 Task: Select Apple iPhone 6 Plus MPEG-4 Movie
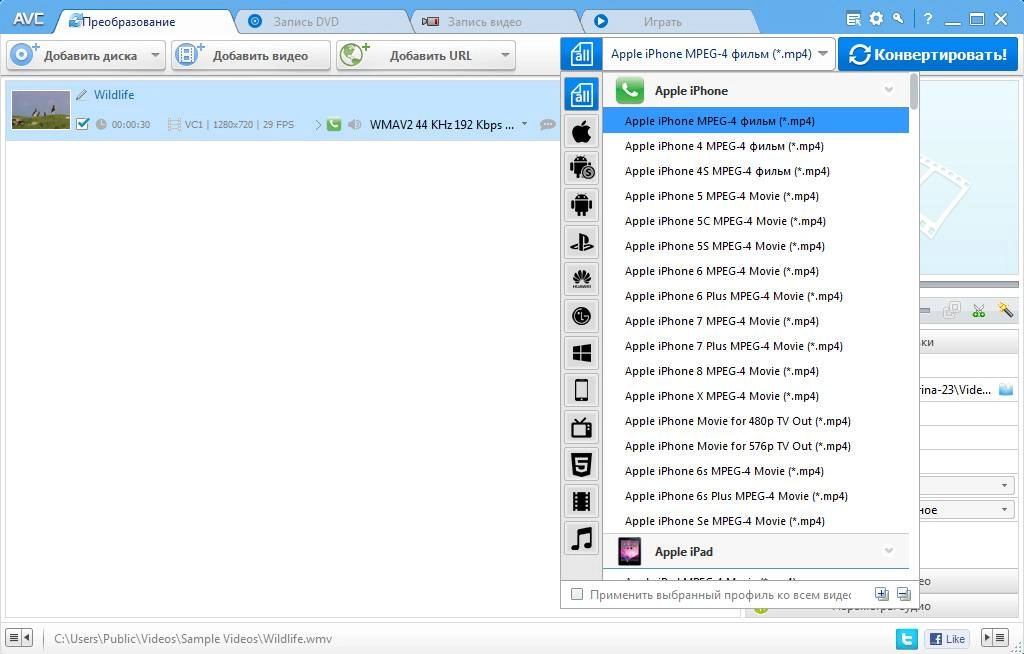756,297
